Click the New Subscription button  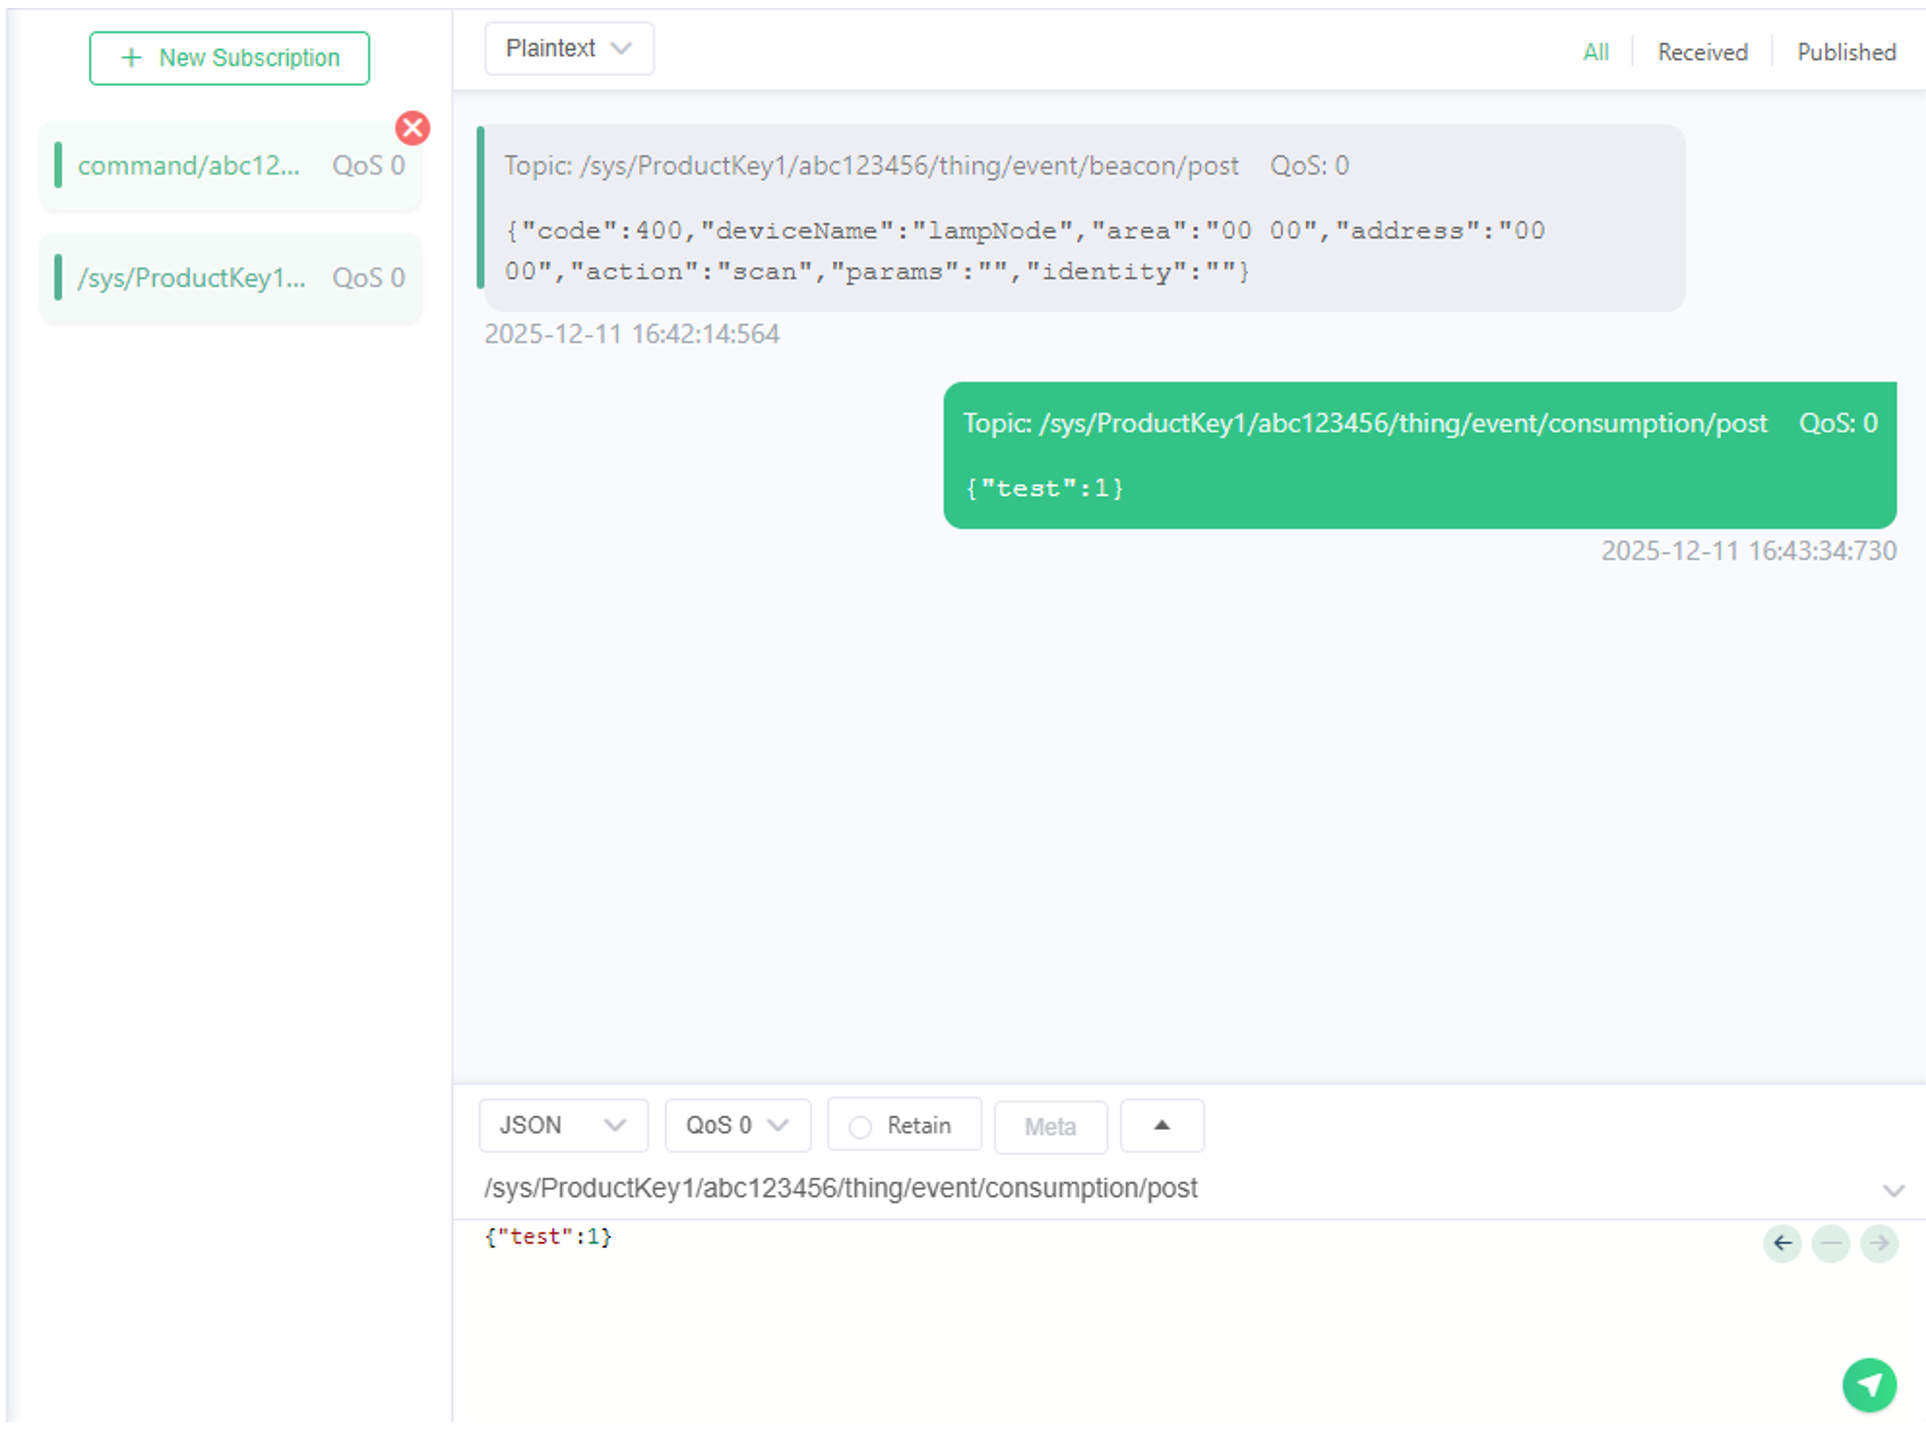point(229,58)
